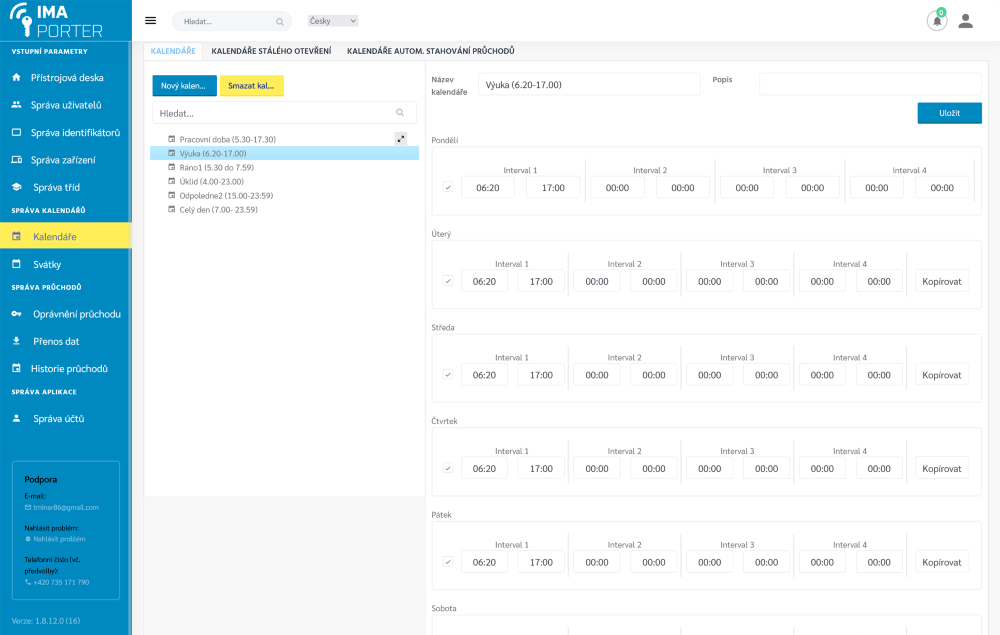Switch to the Kalendáře tab
The height and width of the screenshot is (635, 1000).
click(173, 51)
